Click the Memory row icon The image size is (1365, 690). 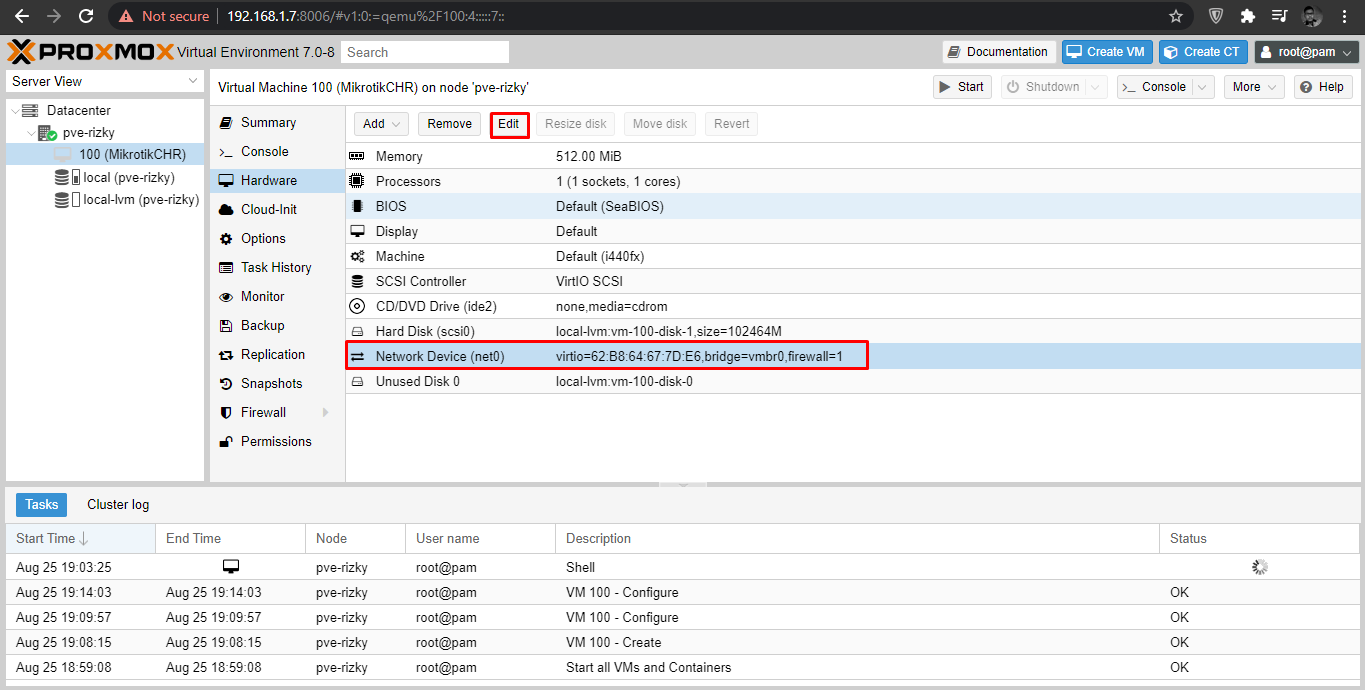[357, 156]
